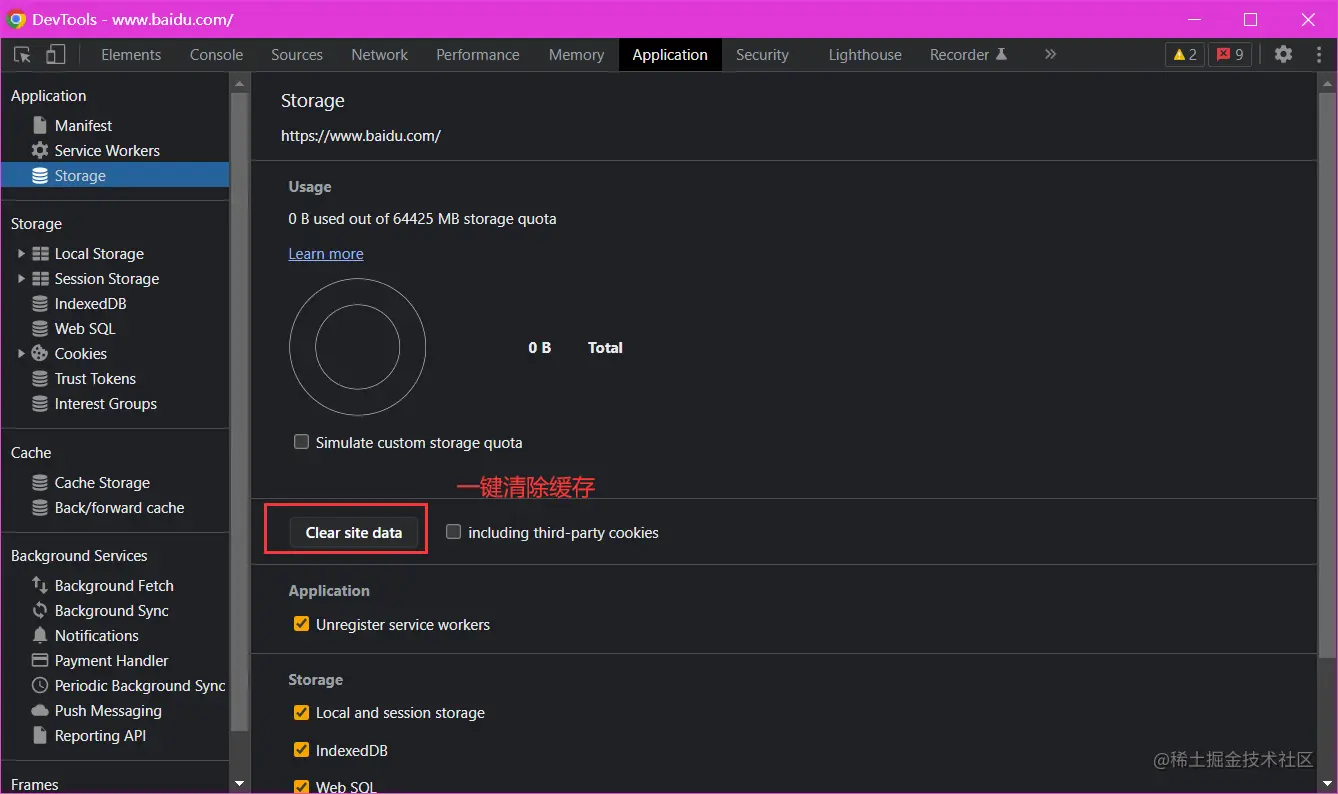Screen dimensions: 1338x794
Task: Select Session Storage in sidebar
Action: 115,279
